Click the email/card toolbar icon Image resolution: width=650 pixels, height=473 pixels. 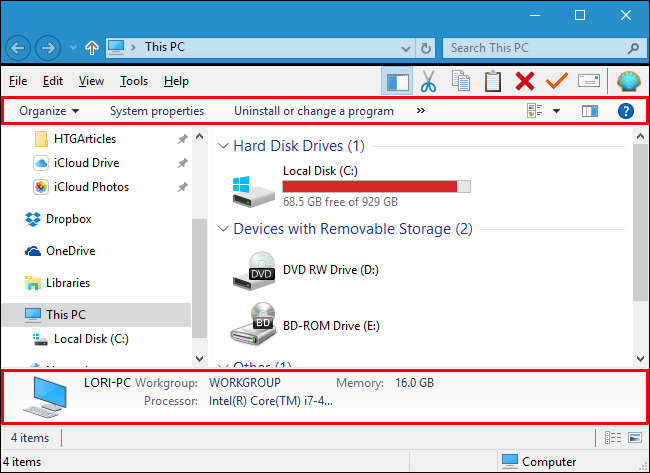pyautogui.click(x=589, y=80)
